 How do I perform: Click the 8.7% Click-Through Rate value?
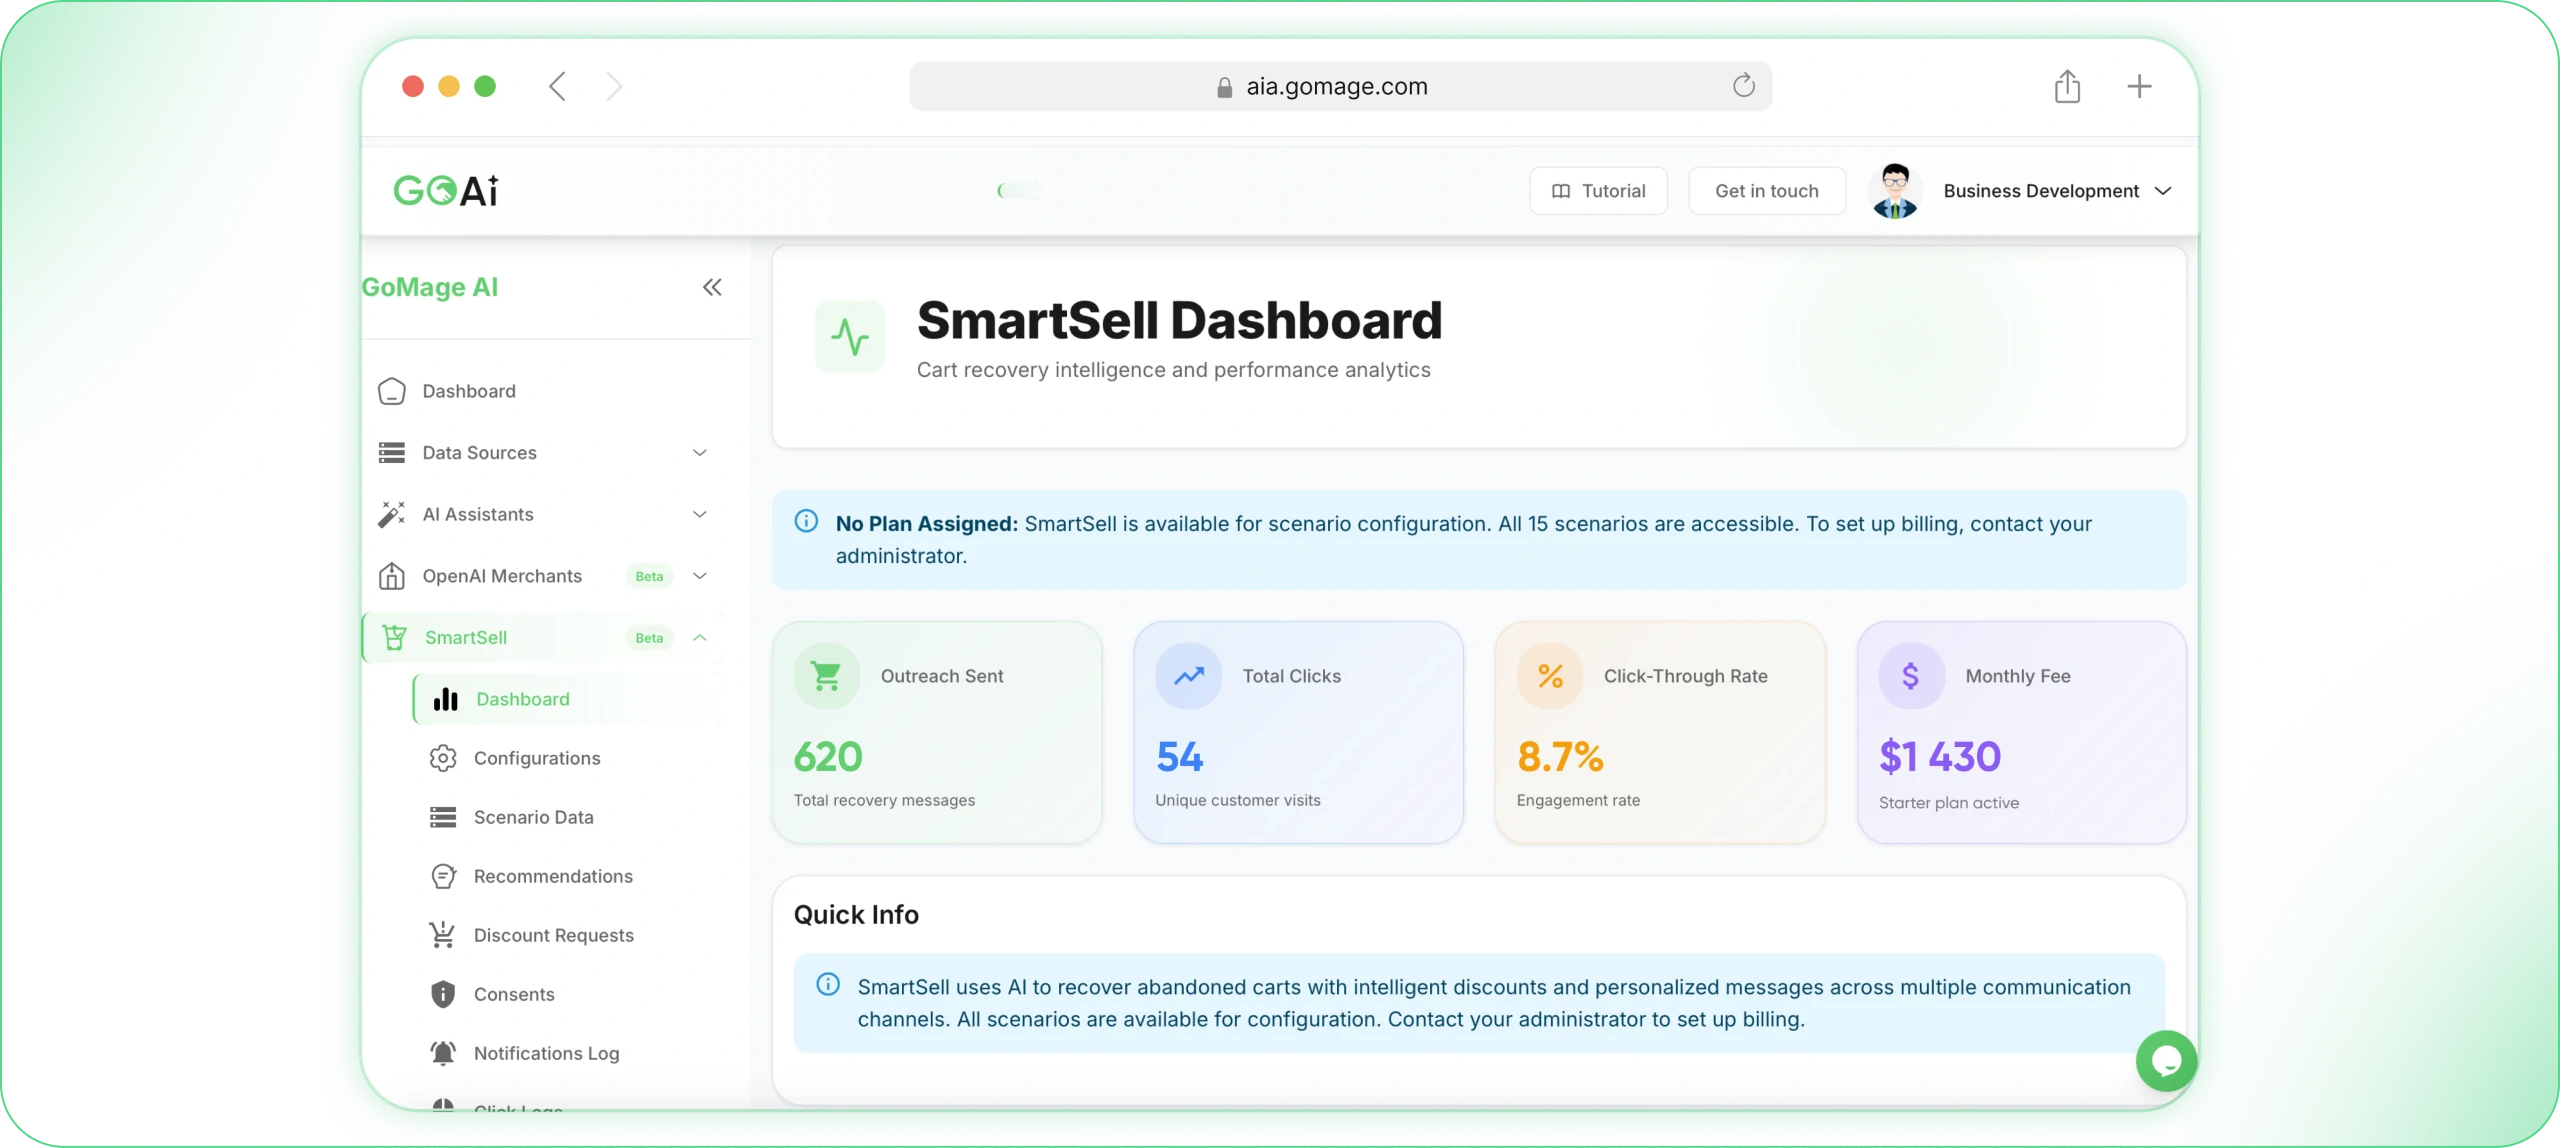coord(1560,757)
